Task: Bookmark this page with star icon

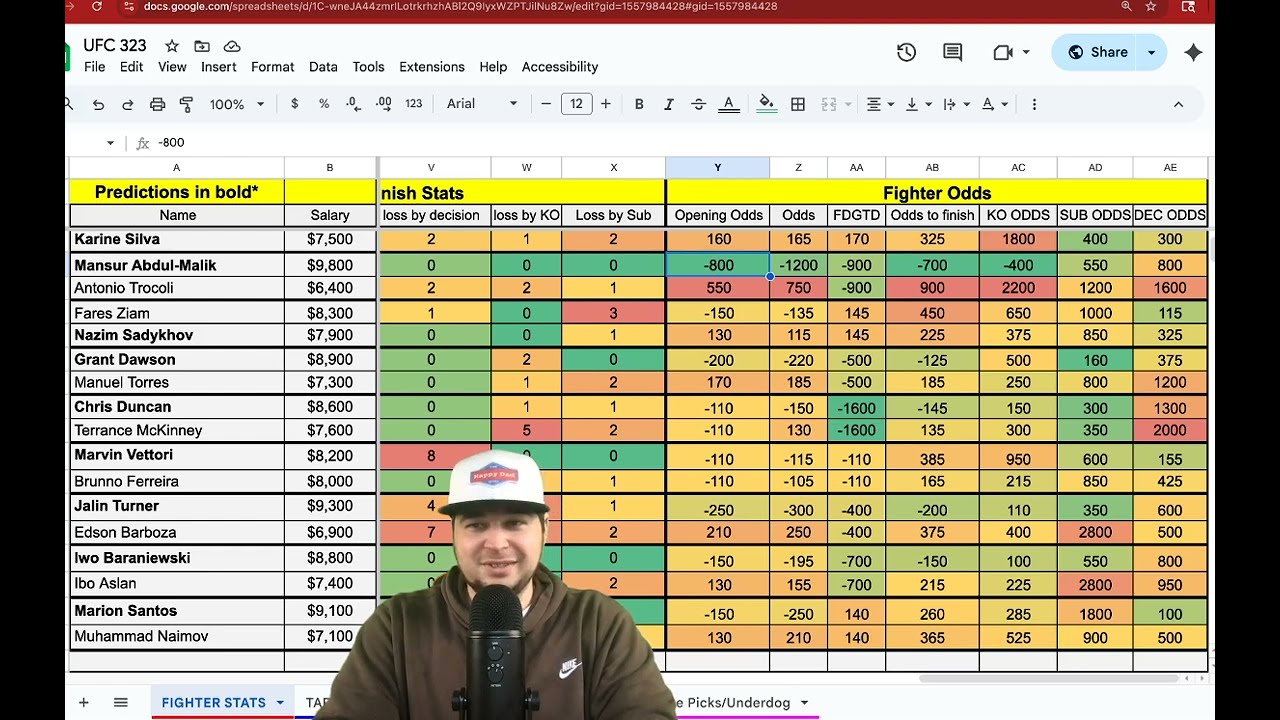Action: click(1151, 6)
